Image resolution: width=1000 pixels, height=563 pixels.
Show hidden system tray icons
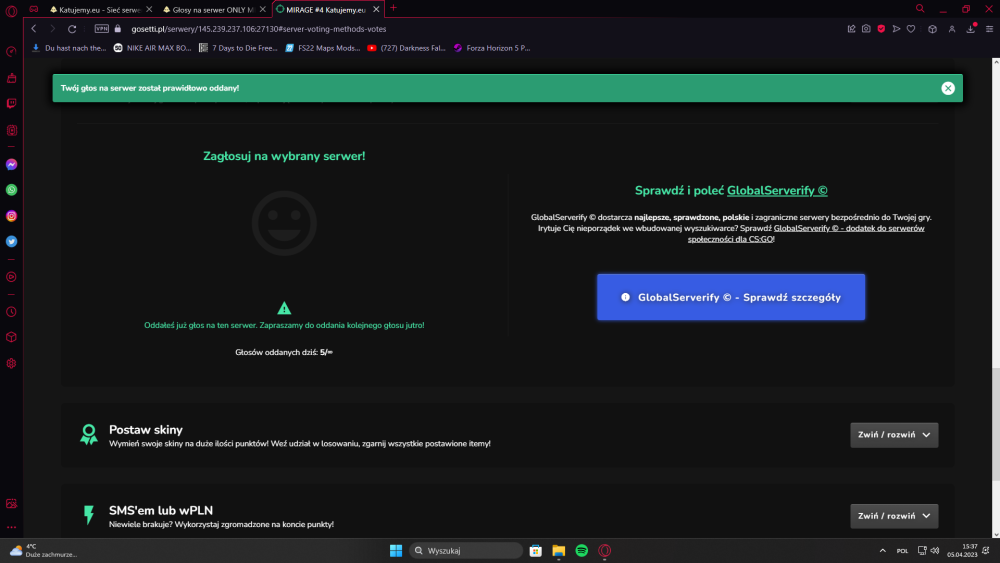click(x=883, y=550)
